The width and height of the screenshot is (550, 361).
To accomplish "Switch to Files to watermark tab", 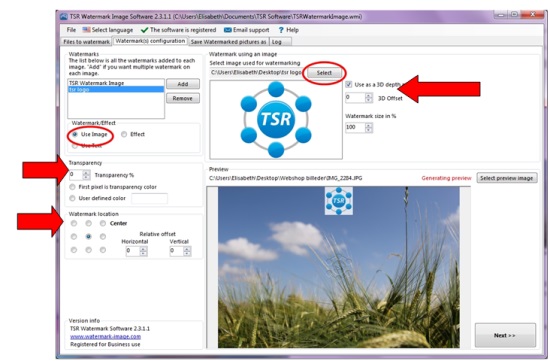I will point(86,42).
